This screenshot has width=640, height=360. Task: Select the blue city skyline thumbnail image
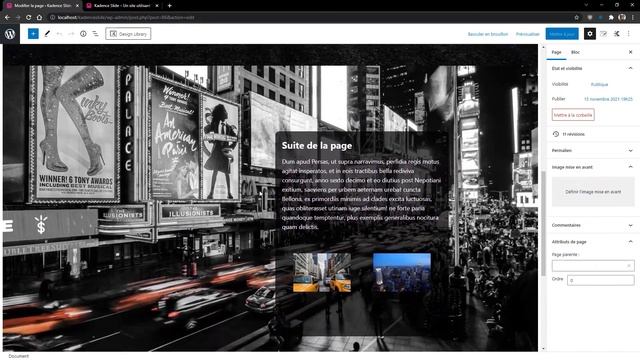pyautogui.click(x=401, y=272)
